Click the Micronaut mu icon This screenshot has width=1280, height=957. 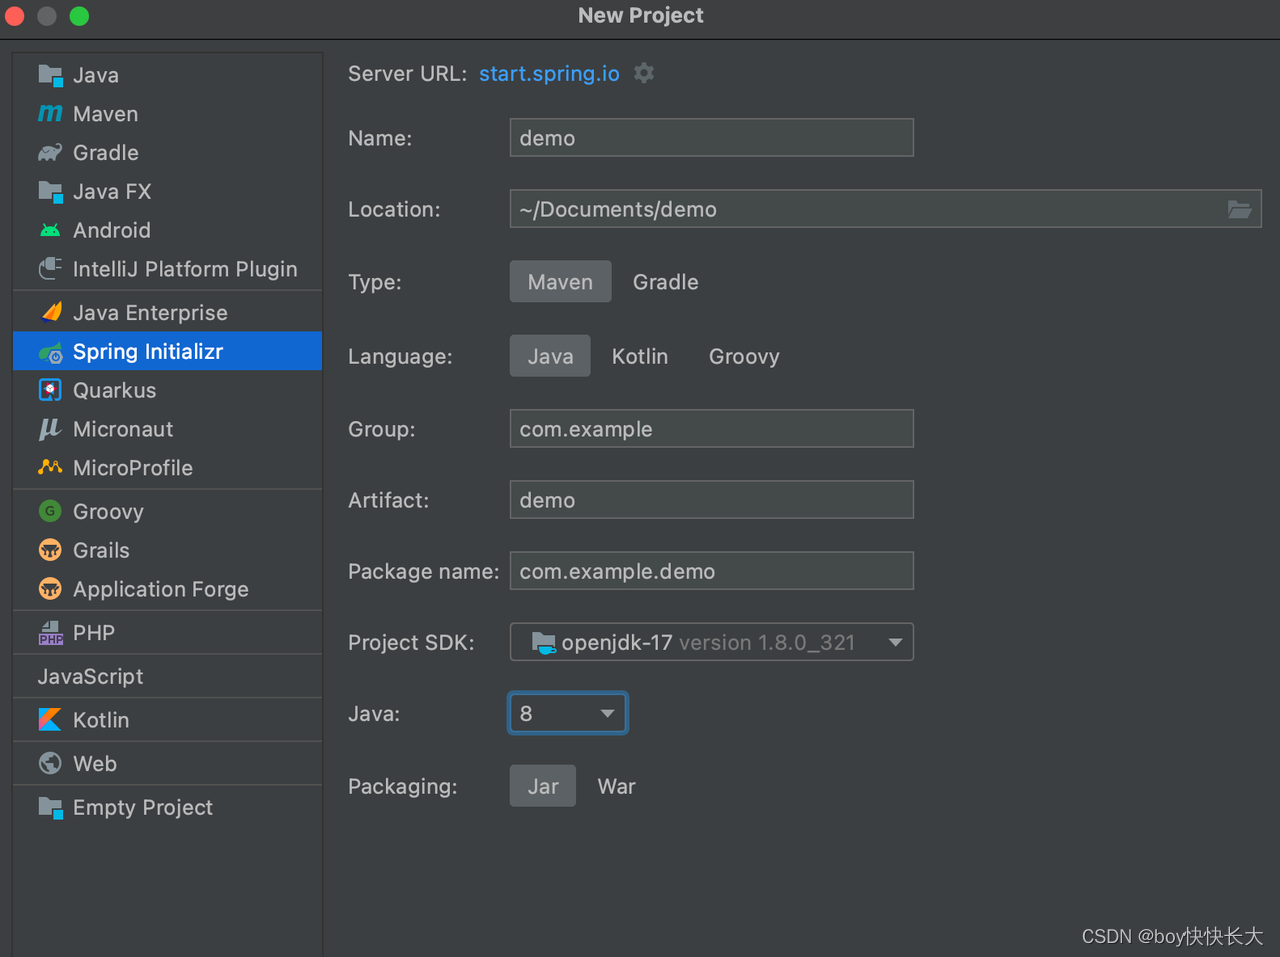(50, 429)
